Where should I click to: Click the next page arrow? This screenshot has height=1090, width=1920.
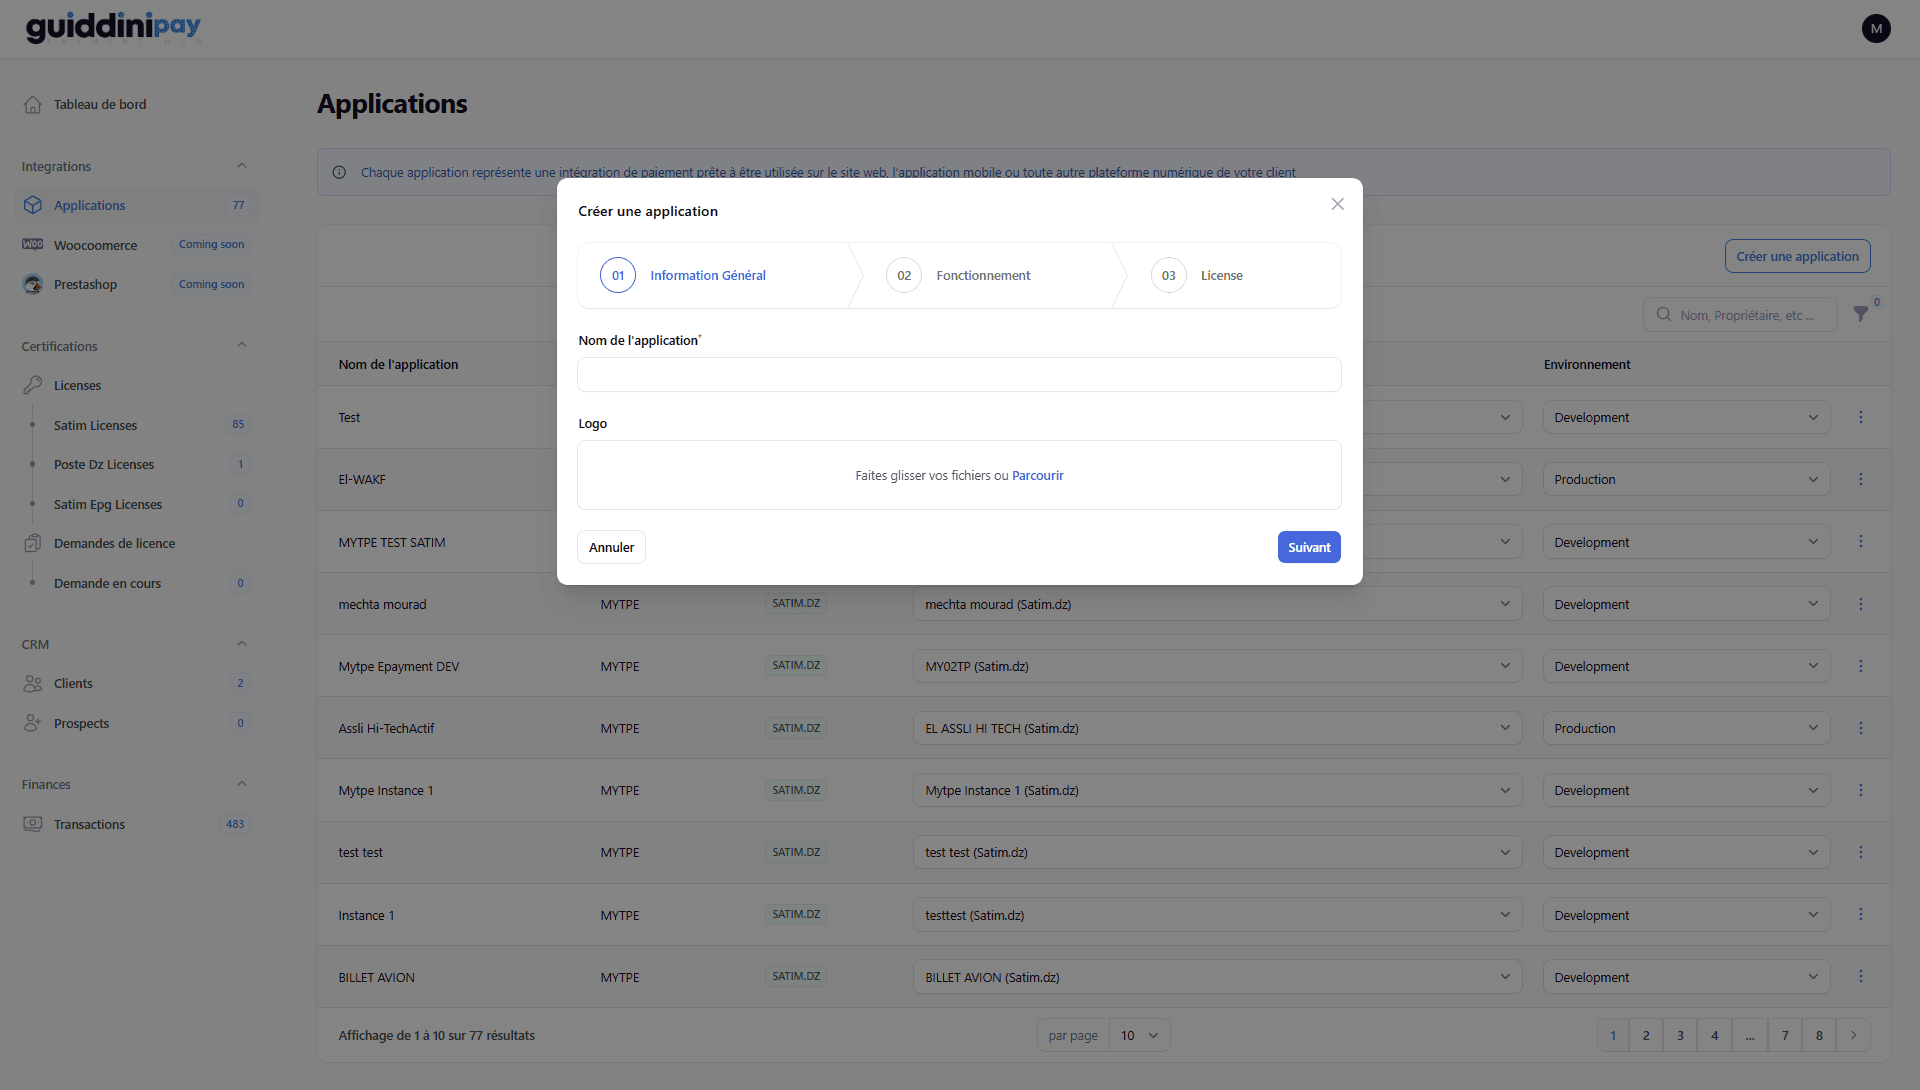click(x=1853, y=1035)
